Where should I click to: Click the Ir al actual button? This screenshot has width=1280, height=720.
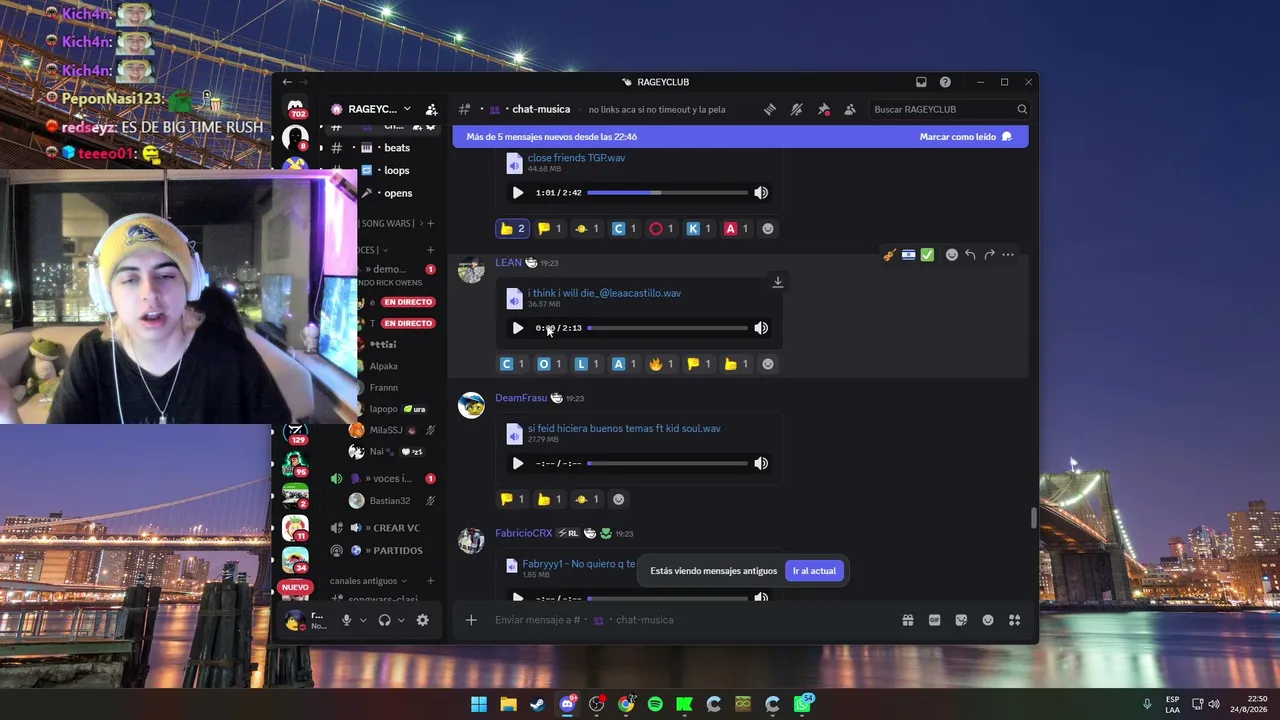(x=814, y=571)
